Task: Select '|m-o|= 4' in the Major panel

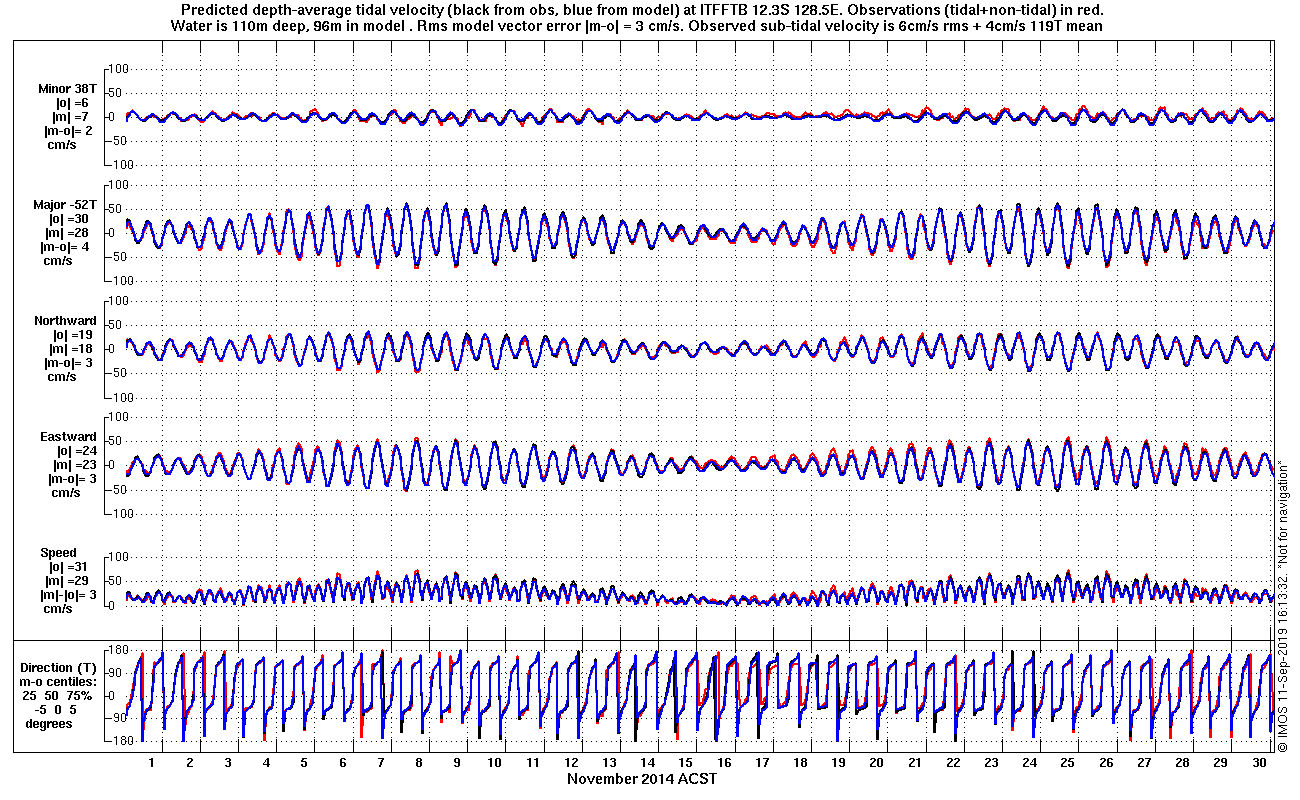Action: click(65, 247)
